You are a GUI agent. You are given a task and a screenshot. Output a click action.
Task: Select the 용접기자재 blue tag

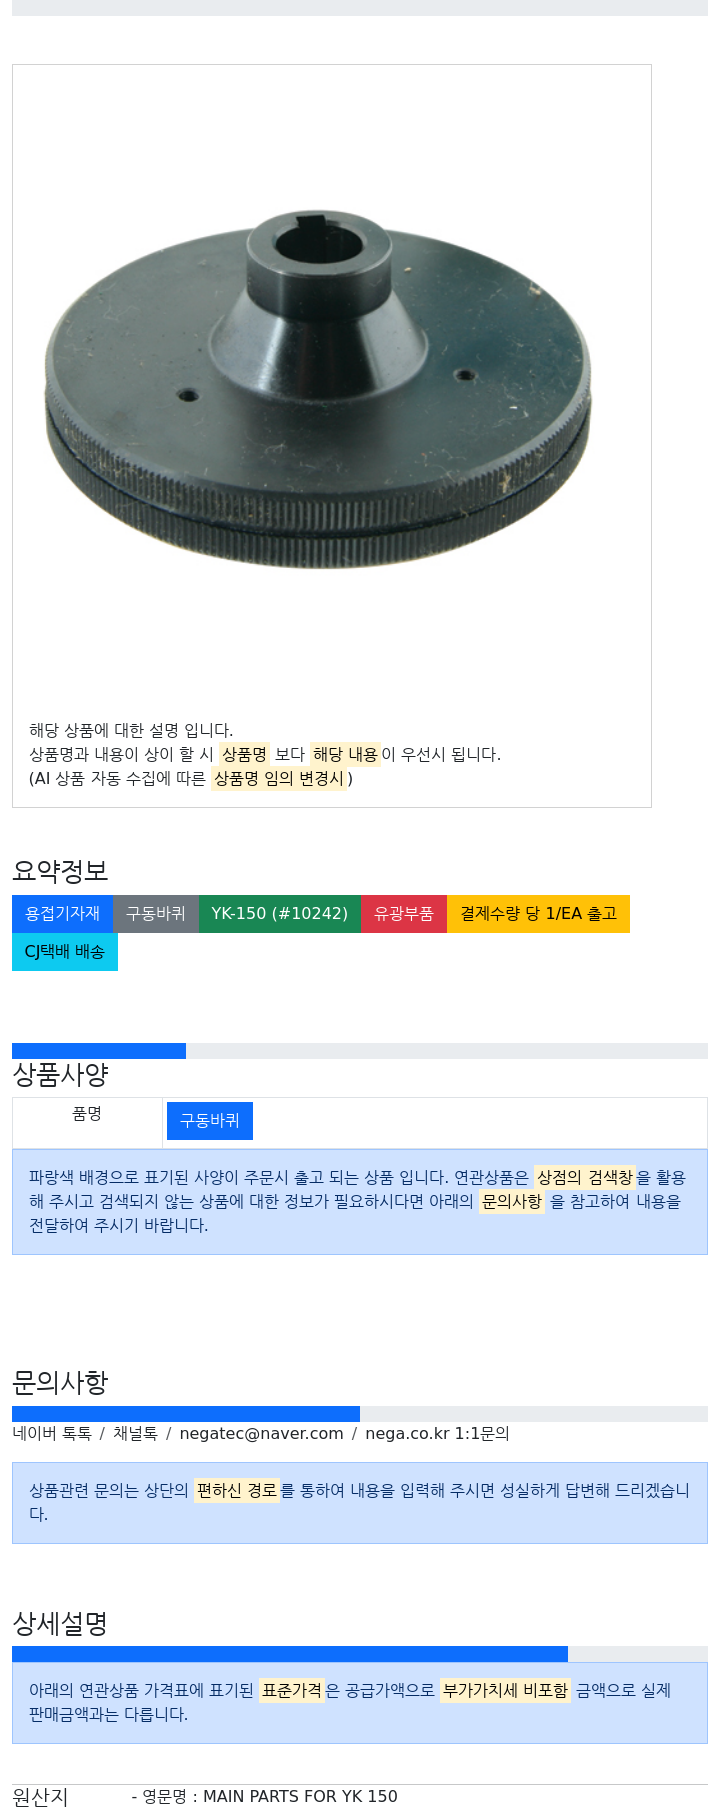[x=62, y=914]
